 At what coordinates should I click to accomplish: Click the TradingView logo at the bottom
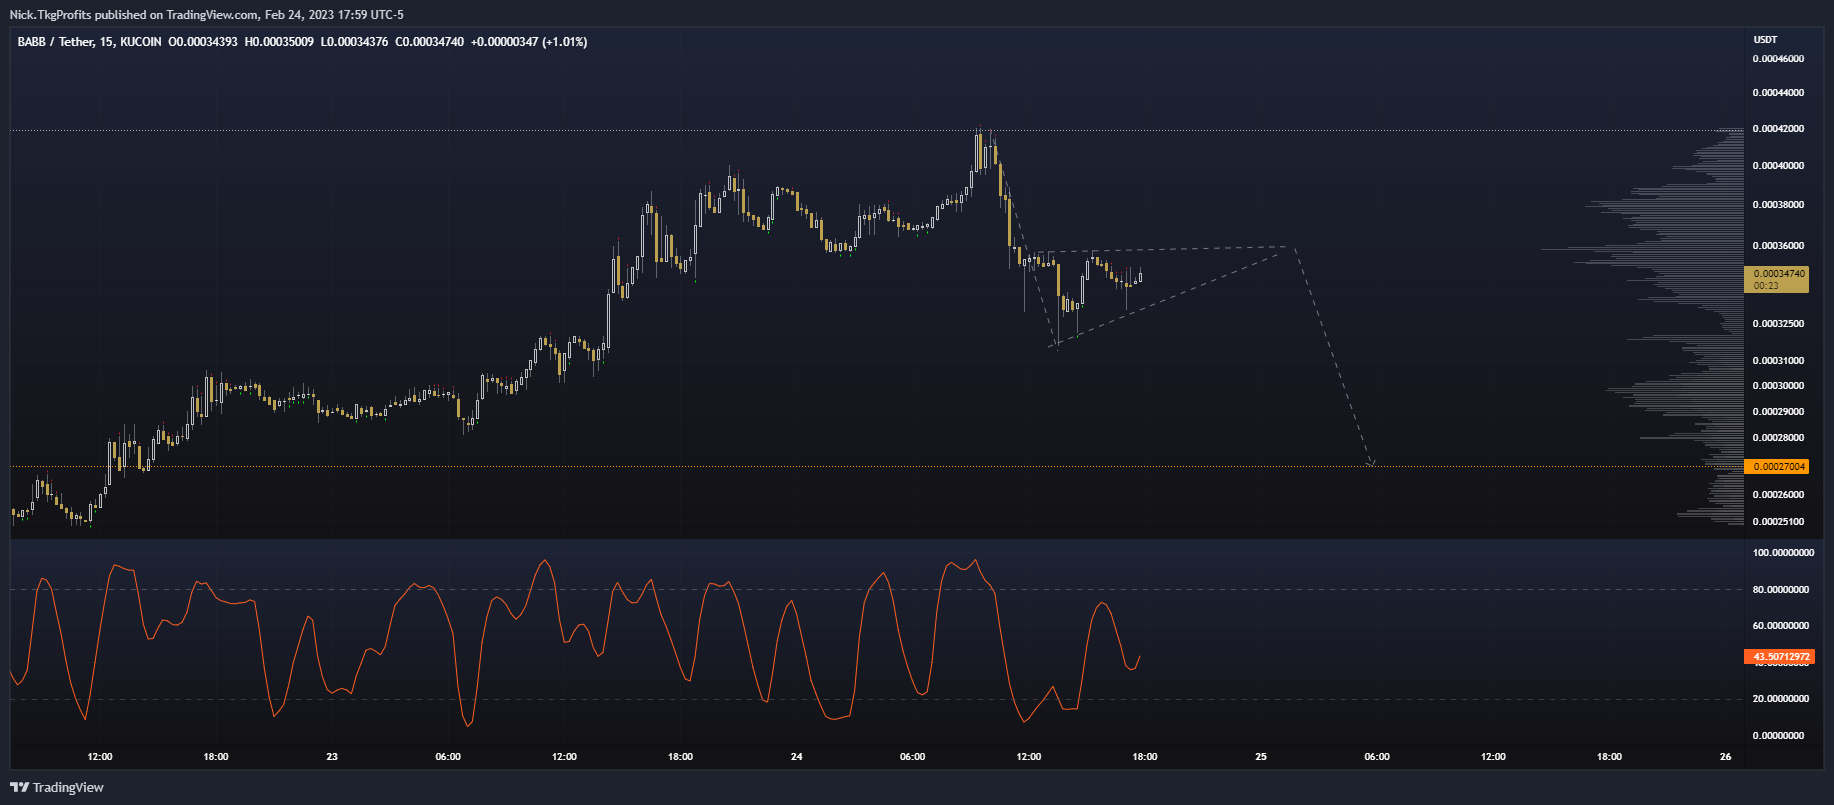click(57, 787)
